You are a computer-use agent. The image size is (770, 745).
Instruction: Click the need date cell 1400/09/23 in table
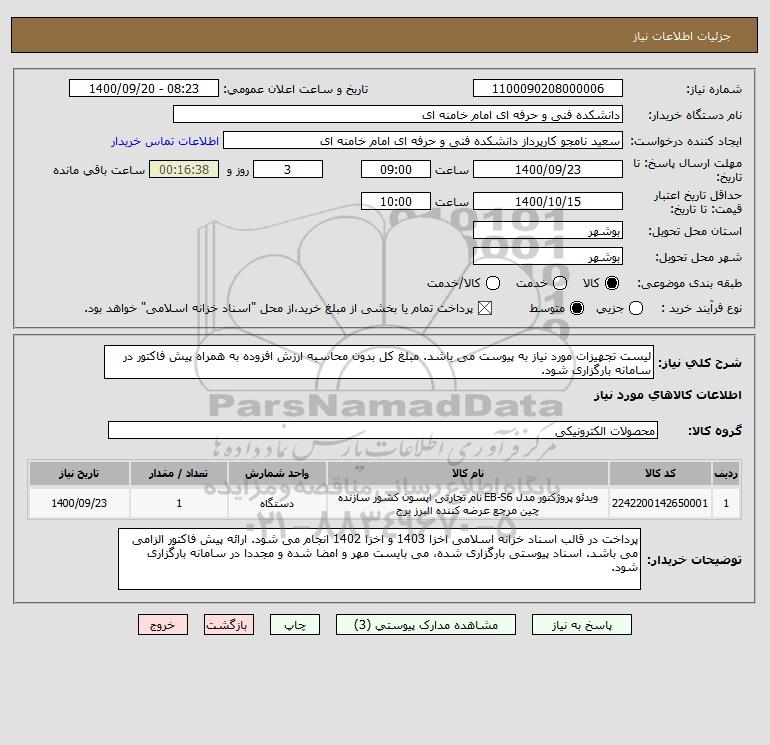[x=79, y=503]
